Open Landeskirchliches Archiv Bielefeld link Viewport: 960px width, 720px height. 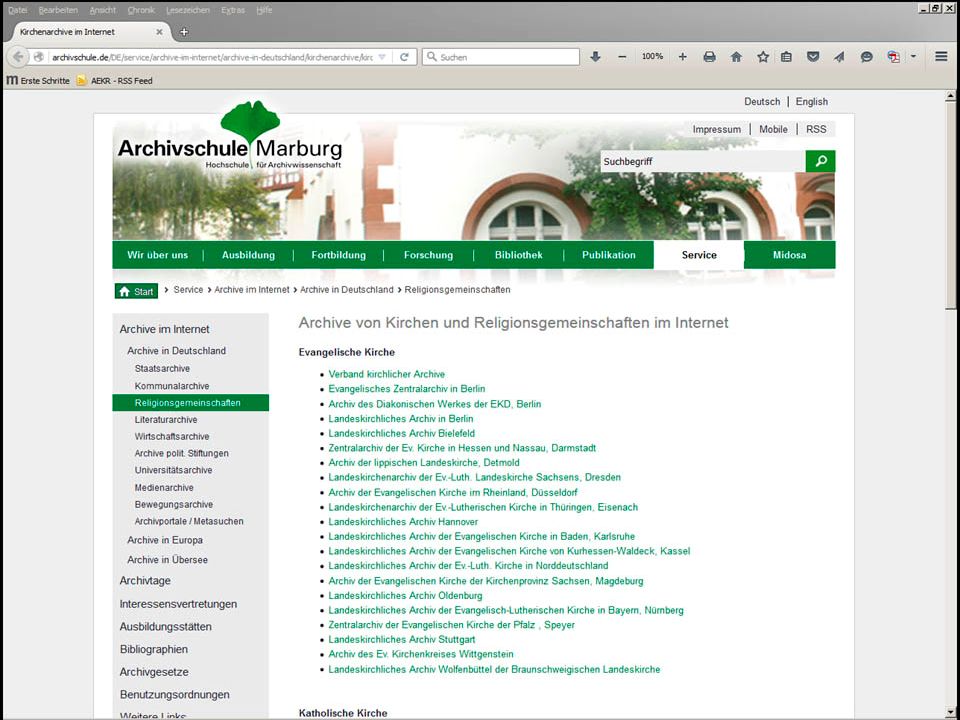click(x=402, y=433)
